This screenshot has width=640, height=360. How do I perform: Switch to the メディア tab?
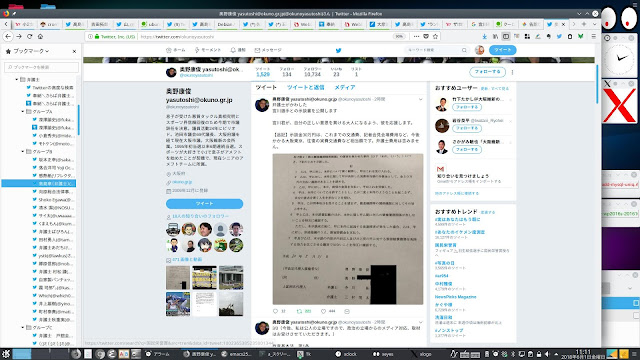tap(345, 87)
